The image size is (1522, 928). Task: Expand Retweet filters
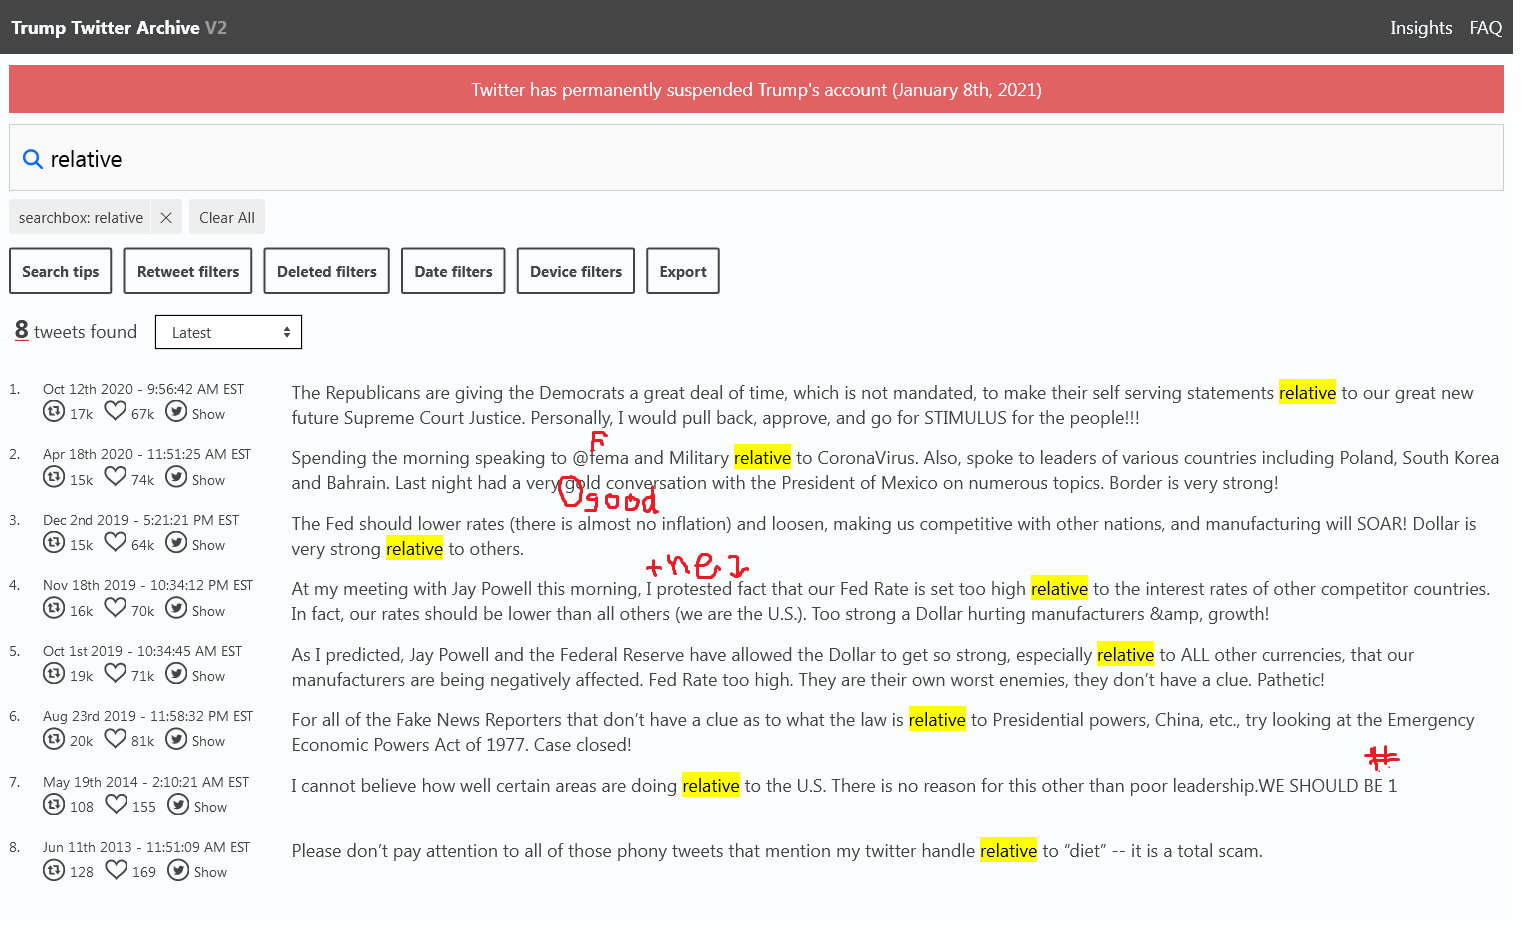188,271
